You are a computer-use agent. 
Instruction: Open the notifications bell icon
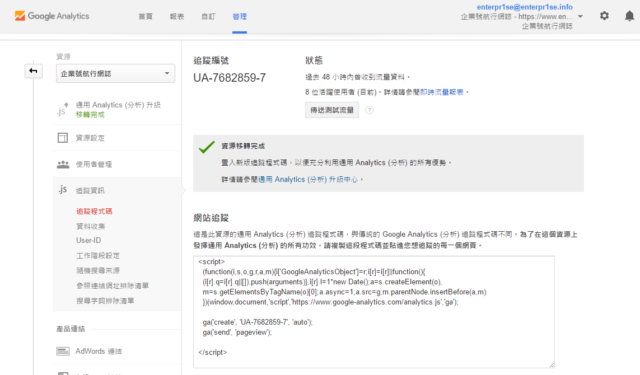click(x=629, y=16)
